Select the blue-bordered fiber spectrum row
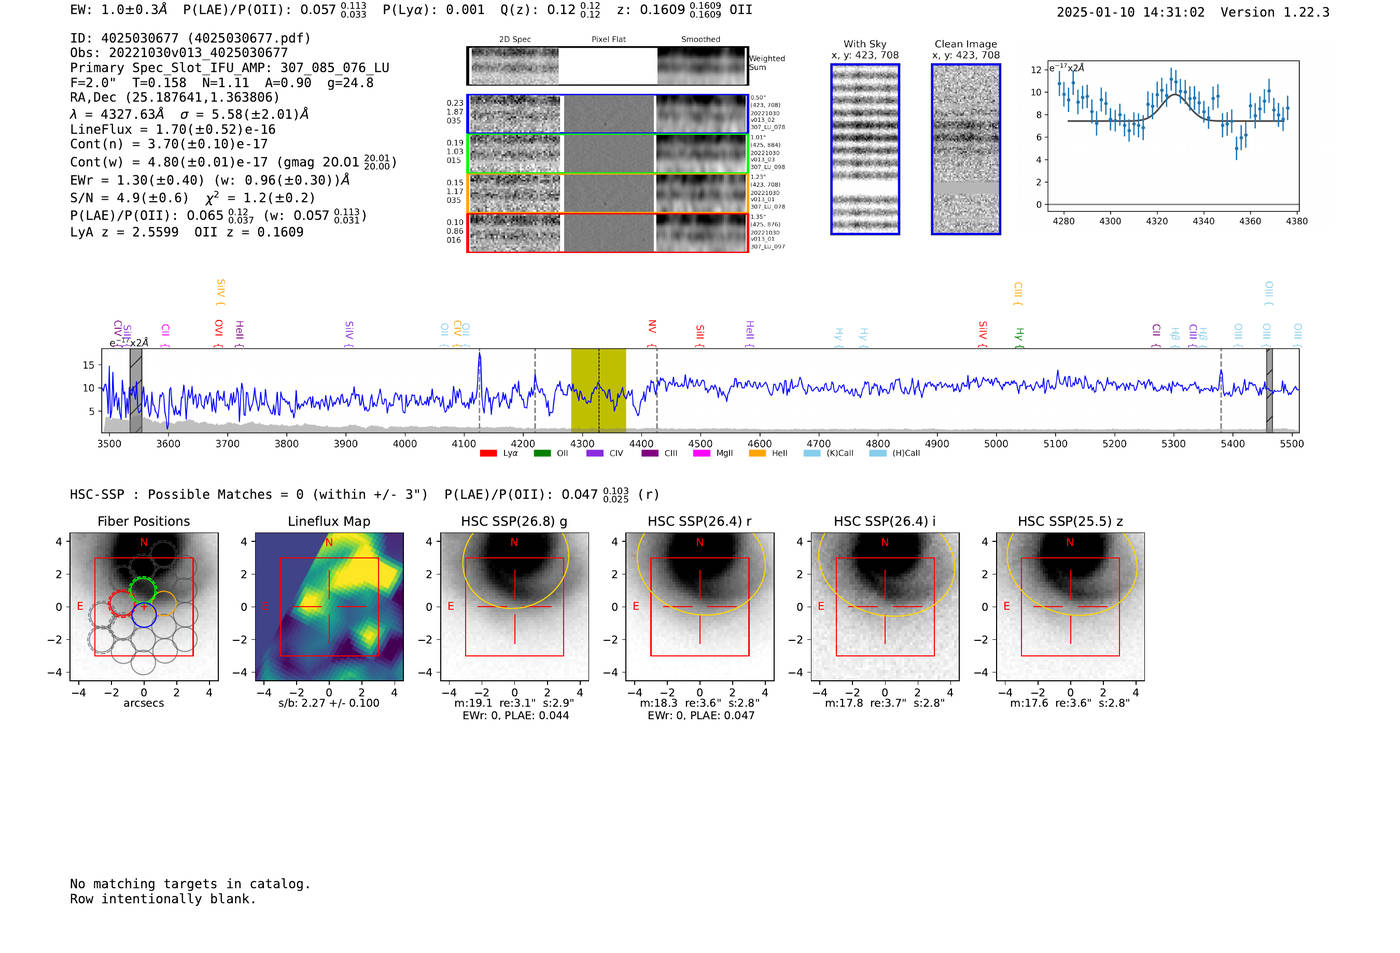Screen dimensions: 1400x953 pos(607,114)
